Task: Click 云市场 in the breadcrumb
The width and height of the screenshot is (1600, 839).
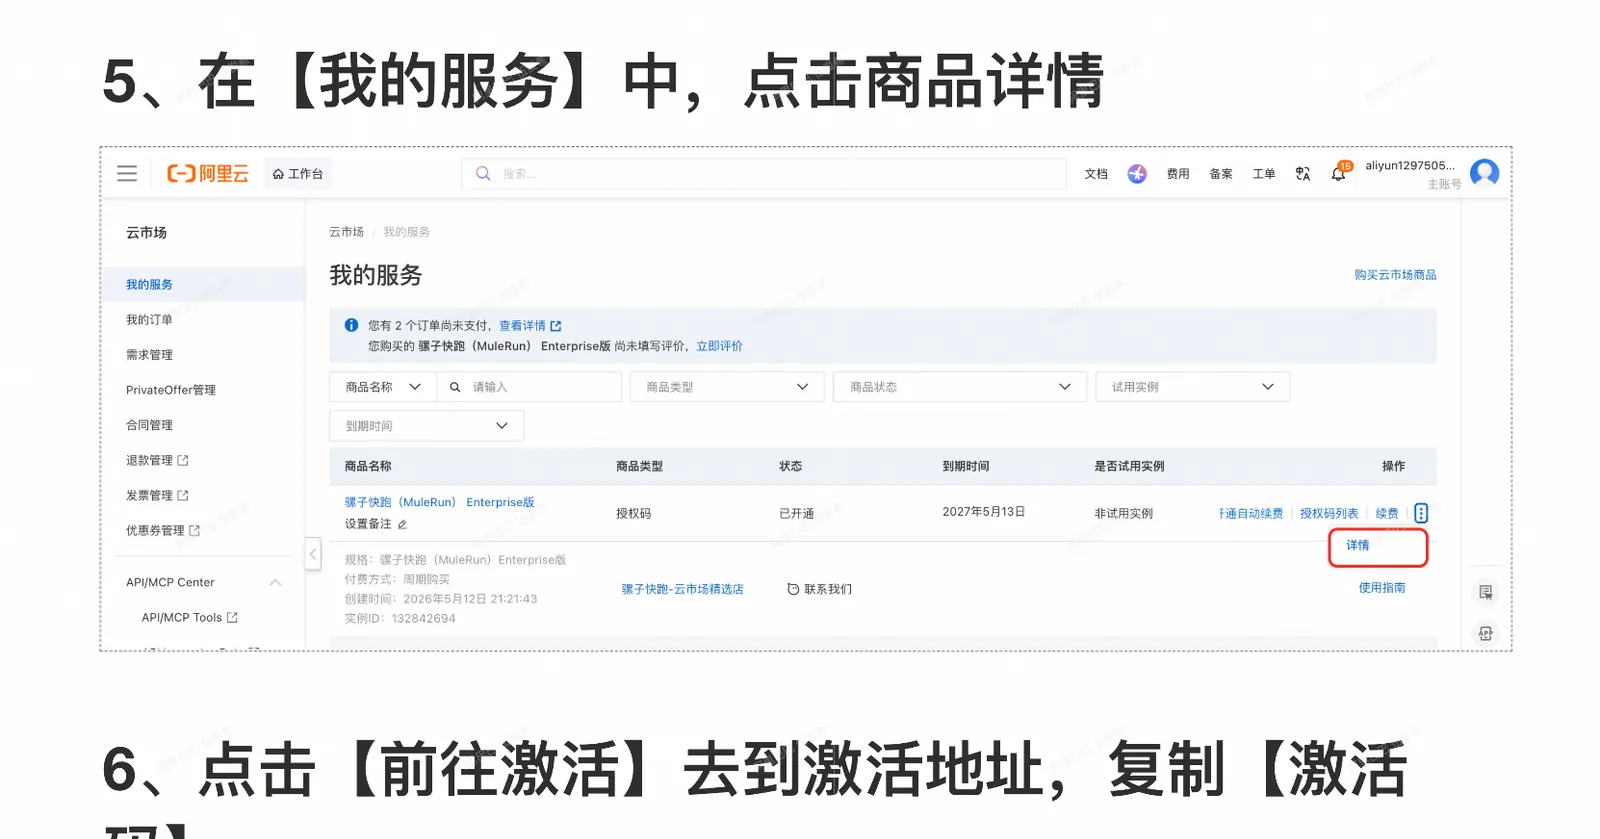Action: tap(347, 232)
